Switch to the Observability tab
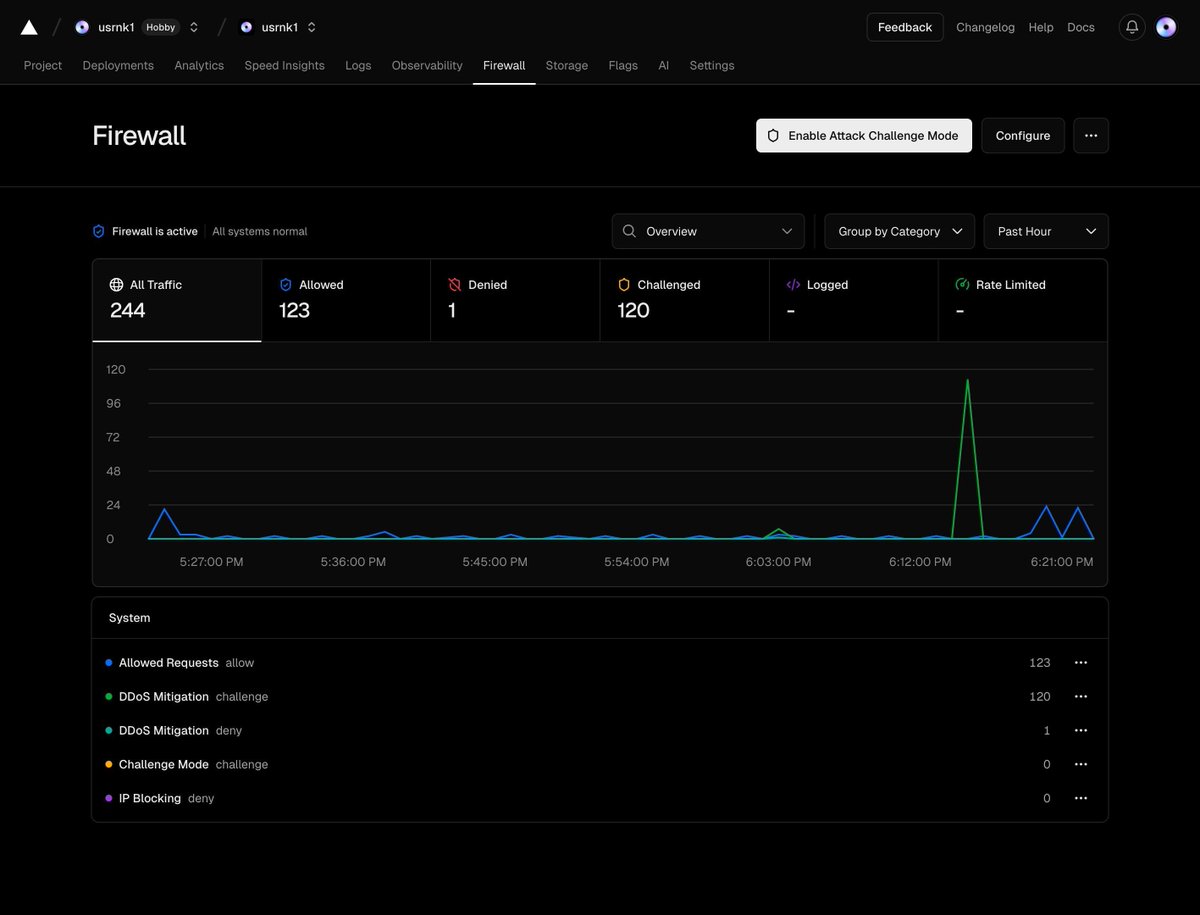This screenshot has width=1200, height=915. (x=427, y=65)
